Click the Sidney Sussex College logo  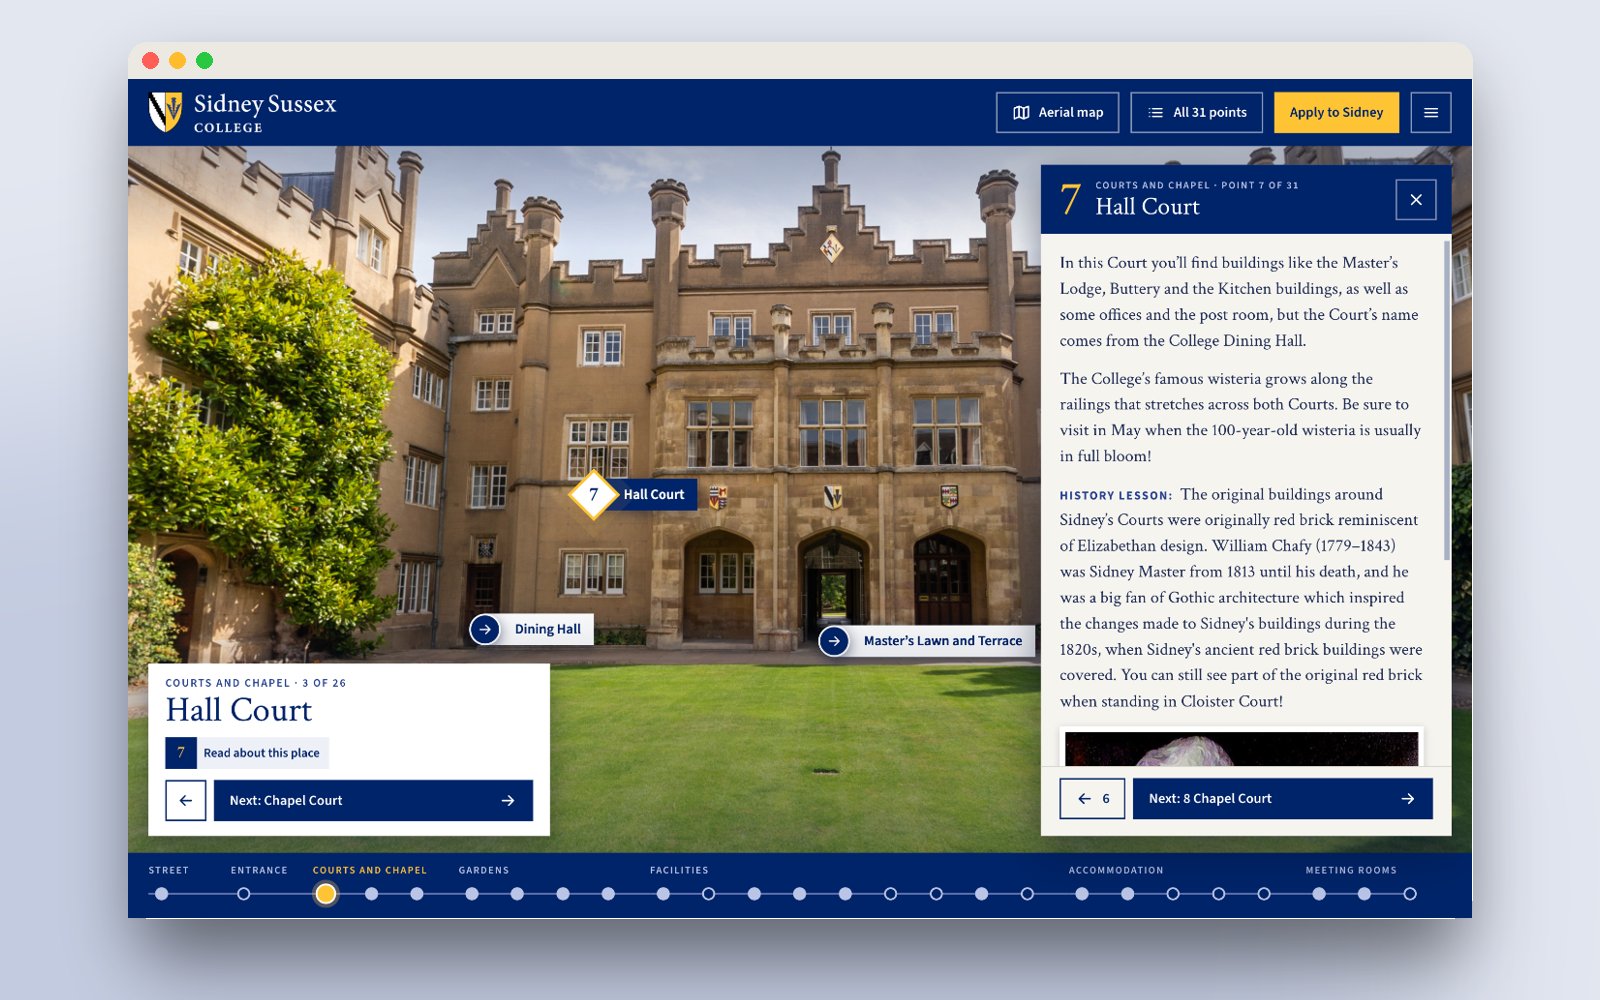pos(243,112)
